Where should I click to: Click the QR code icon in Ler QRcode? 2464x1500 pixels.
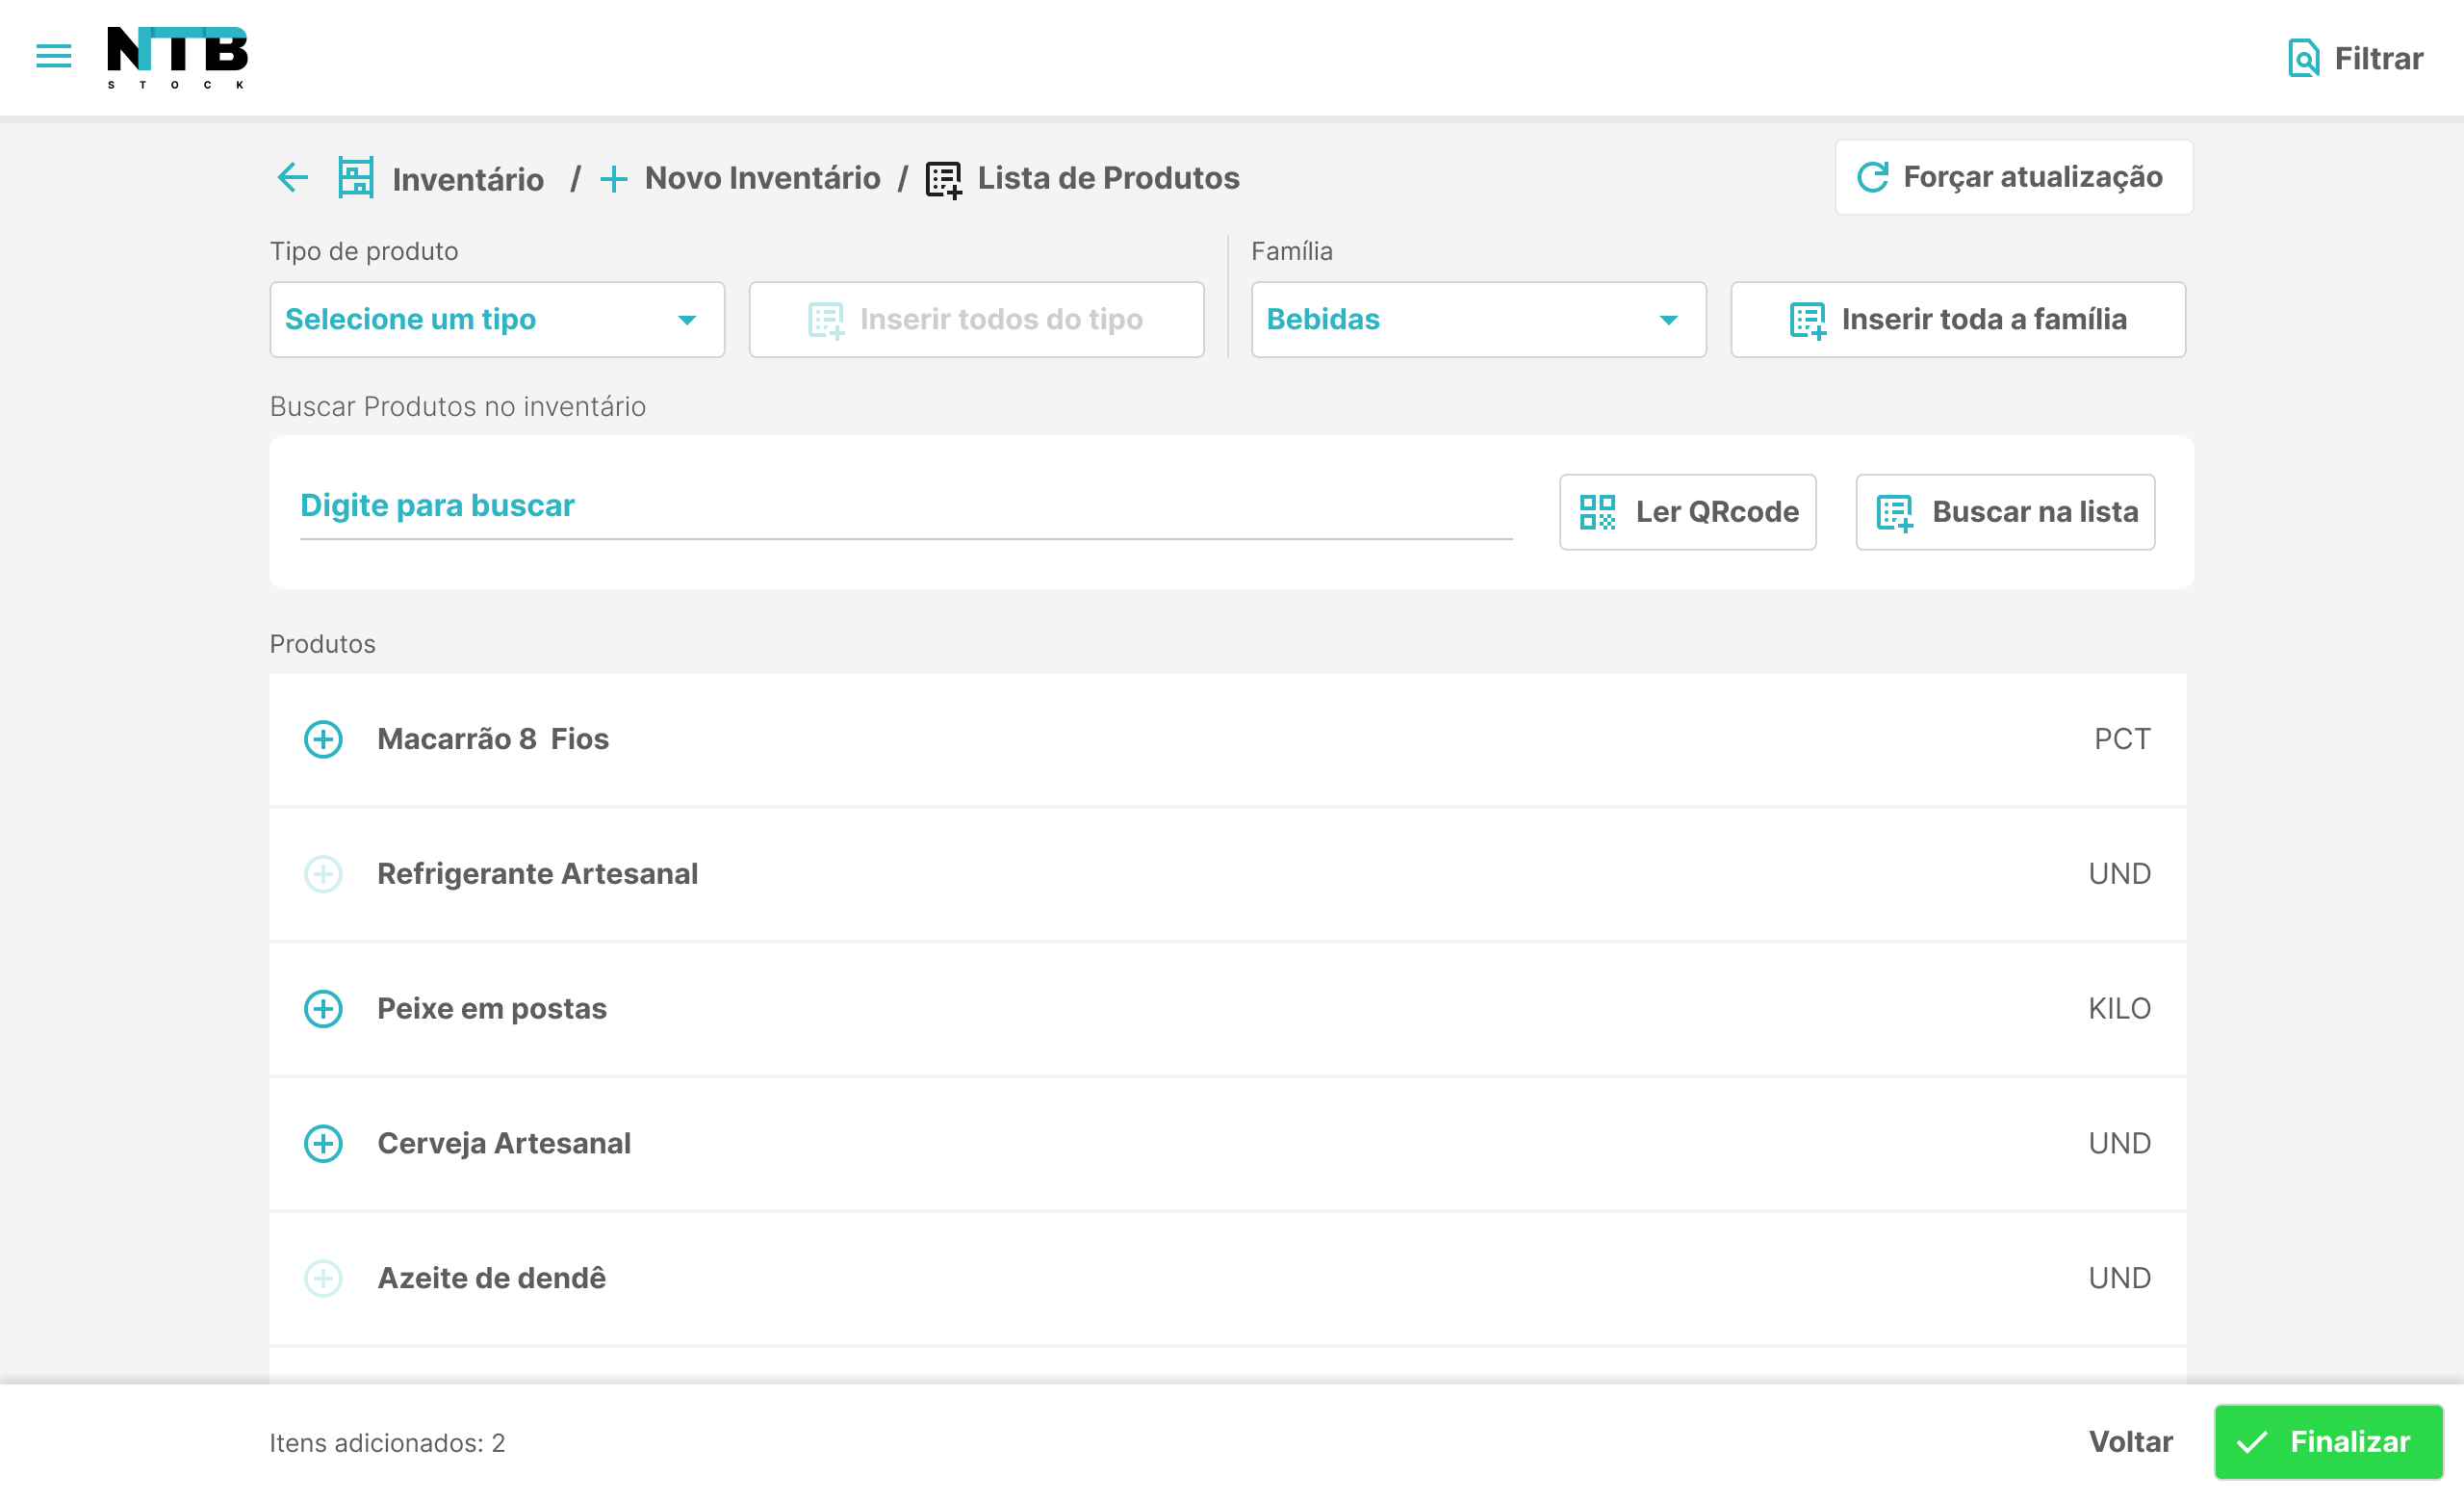click(1599, 512)
